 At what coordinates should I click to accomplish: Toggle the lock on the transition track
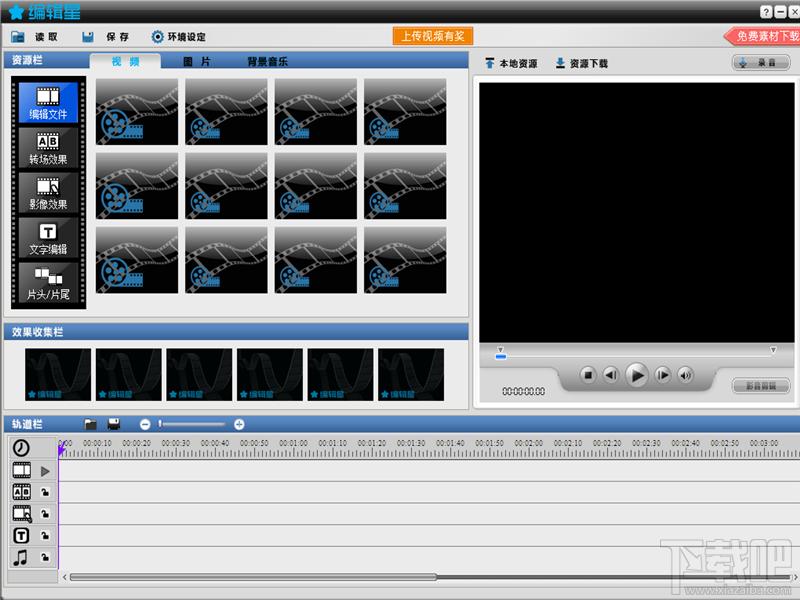[x=45, y=492]
